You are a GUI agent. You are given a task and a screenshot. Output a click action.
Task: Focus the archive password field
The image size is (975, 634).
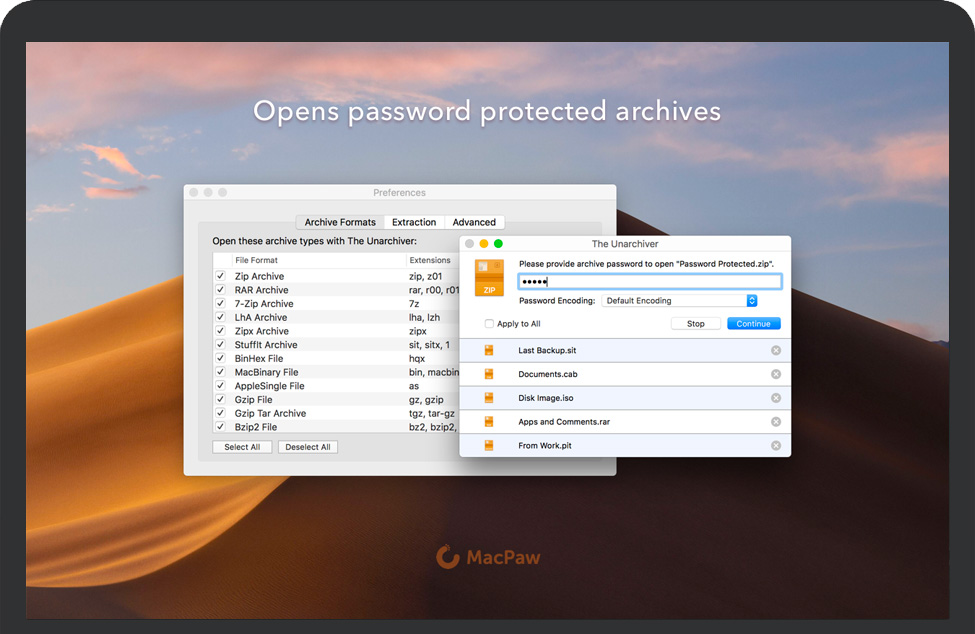[650, 282]
